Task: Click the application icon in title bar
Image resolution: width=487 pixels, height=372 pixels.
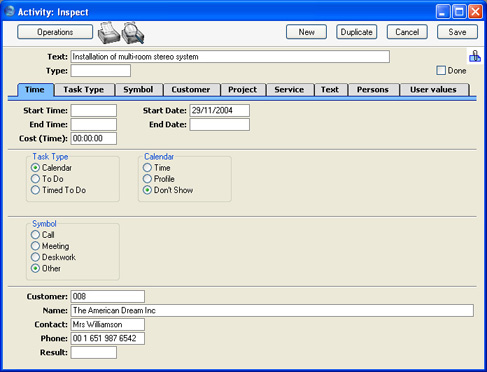Action: [x=10, y=11]
